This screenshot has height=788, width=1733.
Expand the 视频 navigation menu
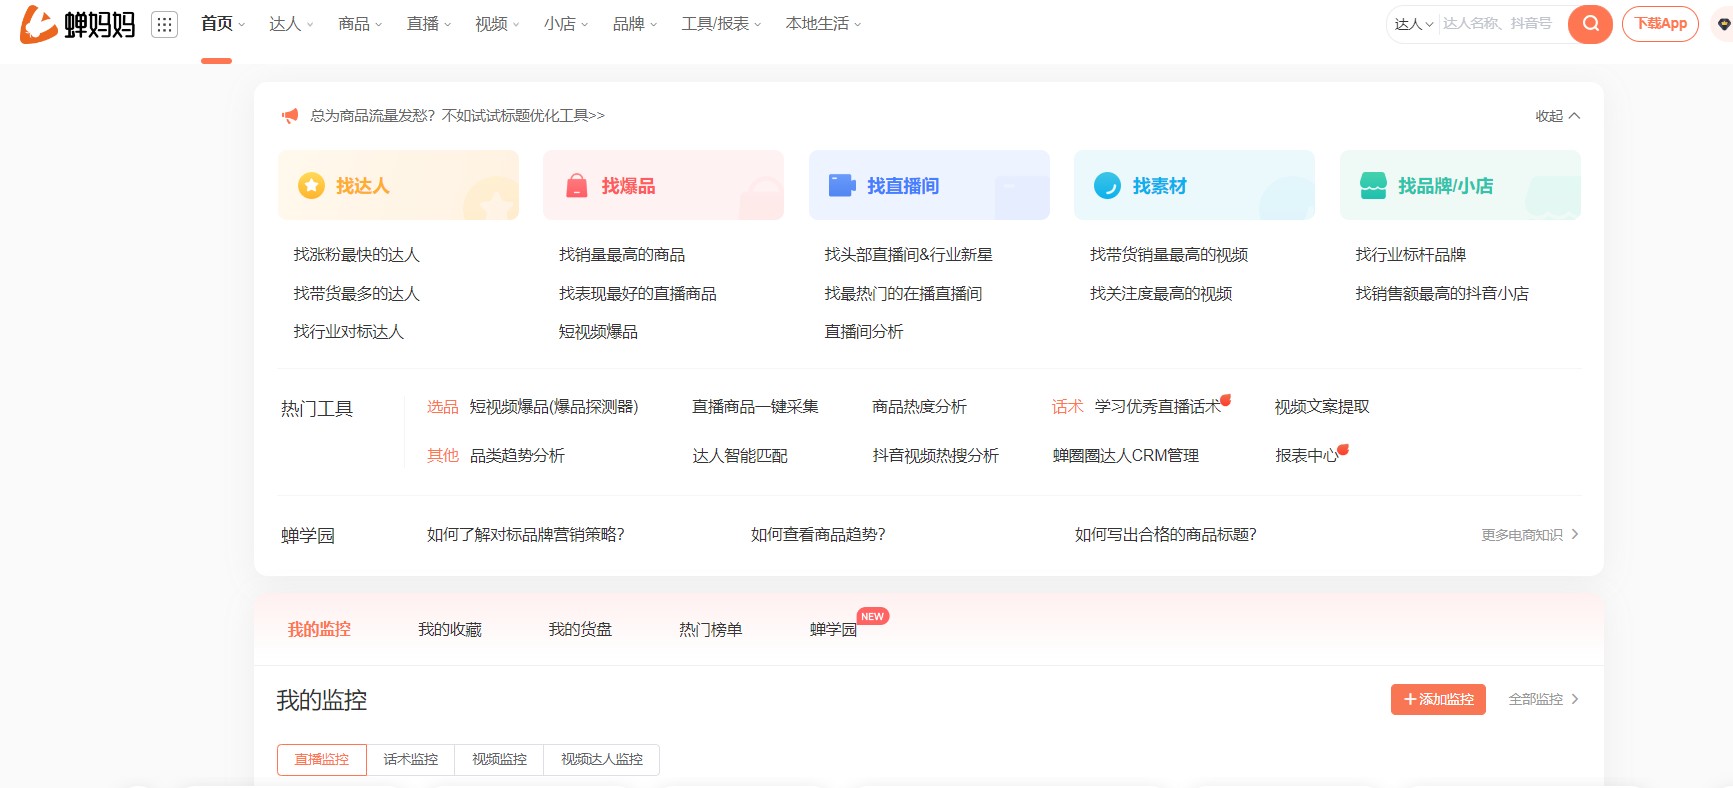(x=497, y=24)
